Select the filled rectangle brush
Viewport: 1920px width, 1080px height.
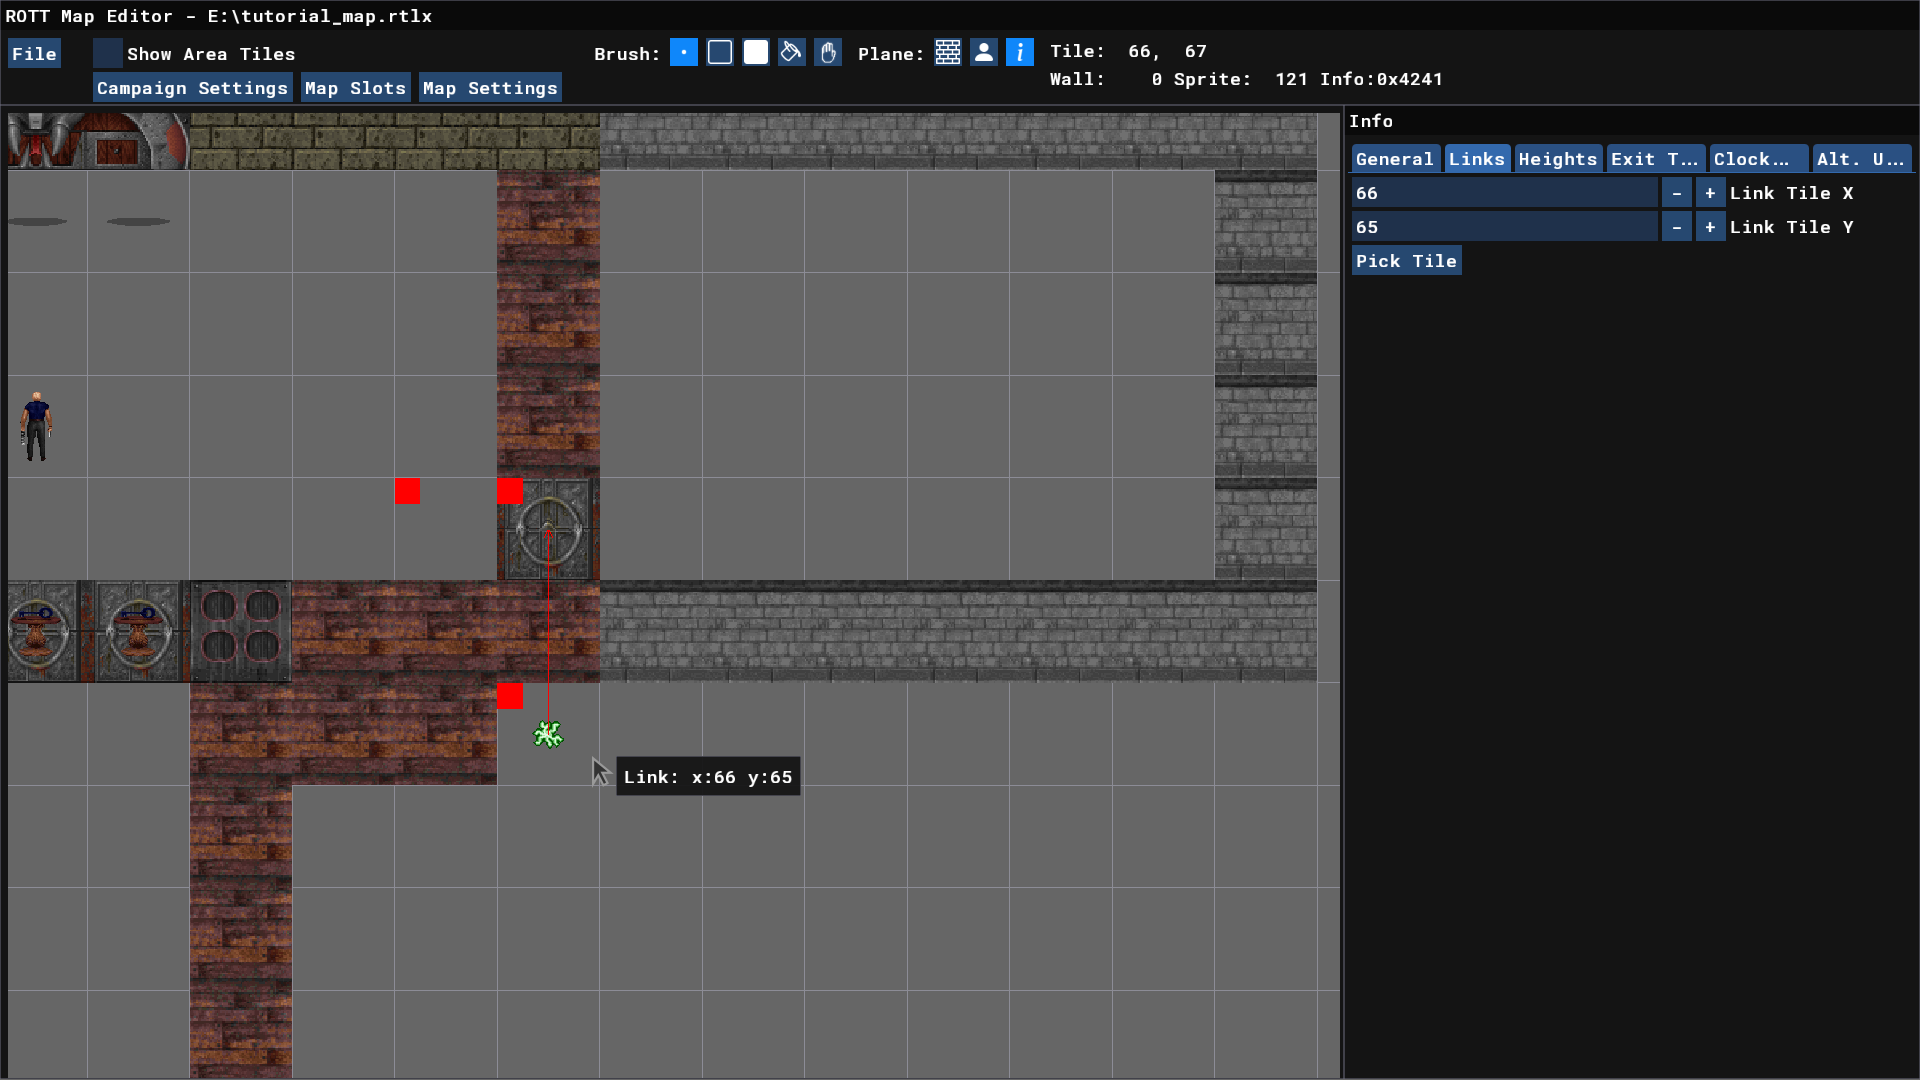(756, 53)
